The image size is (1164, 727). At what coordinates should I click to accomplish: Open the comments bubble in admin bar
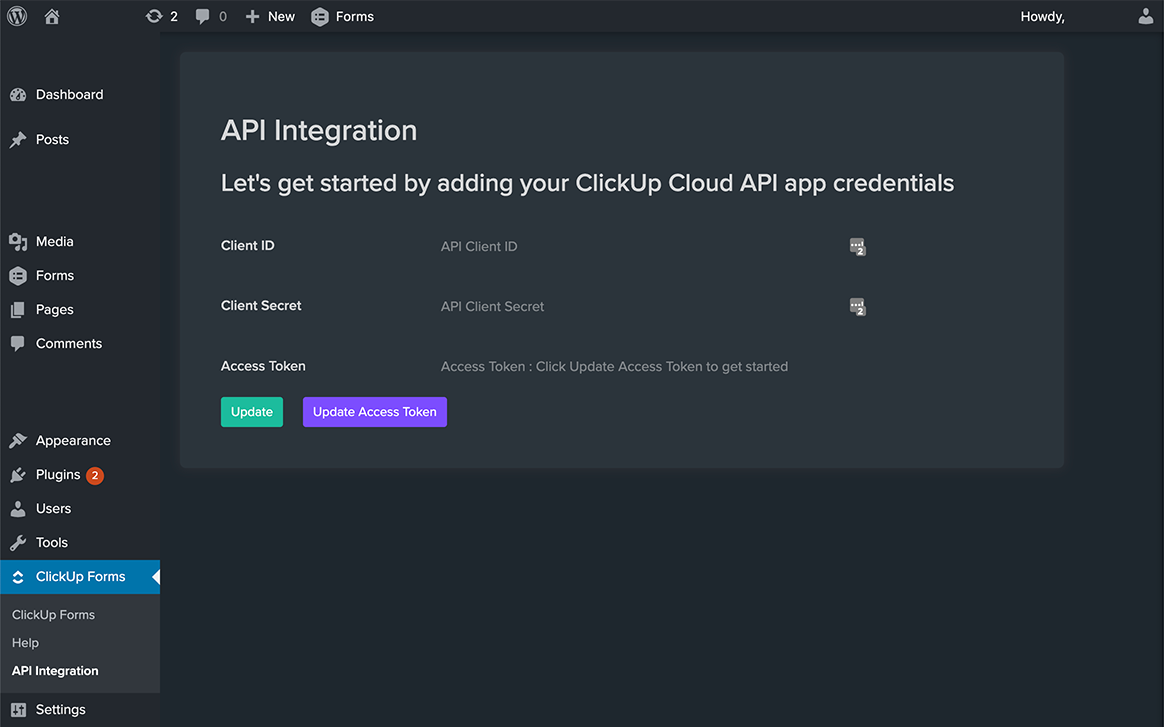pos(202,16)
